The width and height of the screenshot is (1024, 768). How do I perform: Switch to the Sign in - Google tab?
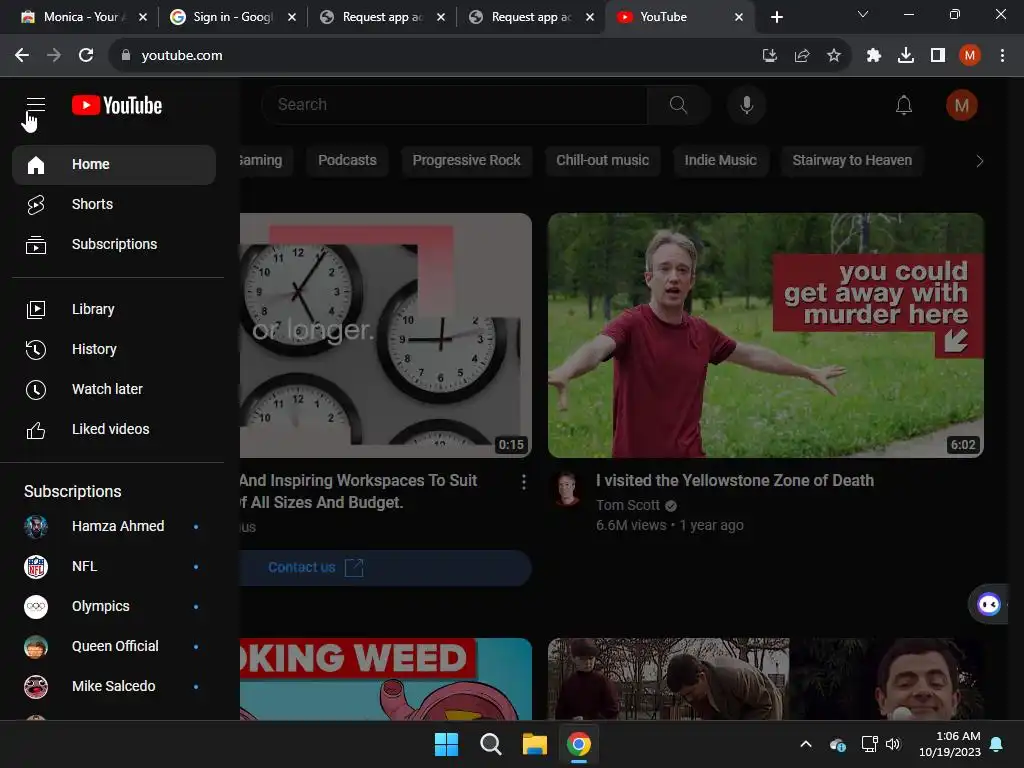coord(231,17)
